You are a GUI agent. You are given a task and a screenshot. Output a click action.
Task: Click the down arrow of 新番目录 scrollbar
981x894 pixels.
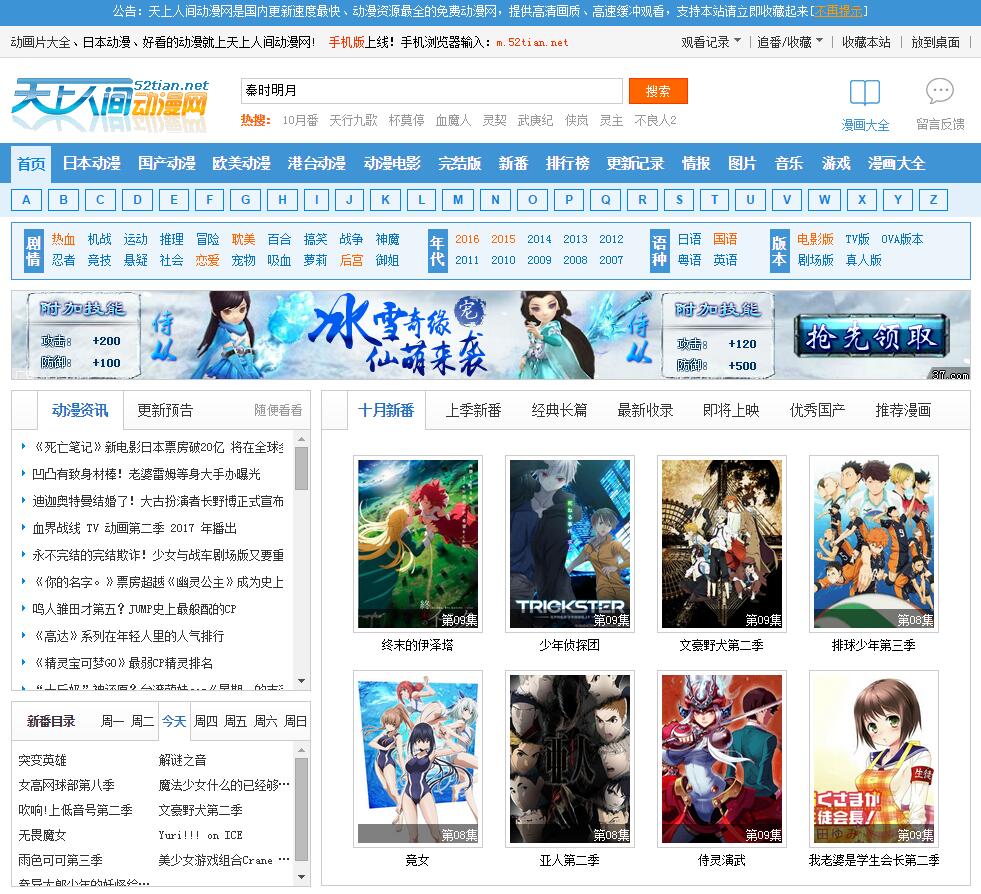[302, 876]
